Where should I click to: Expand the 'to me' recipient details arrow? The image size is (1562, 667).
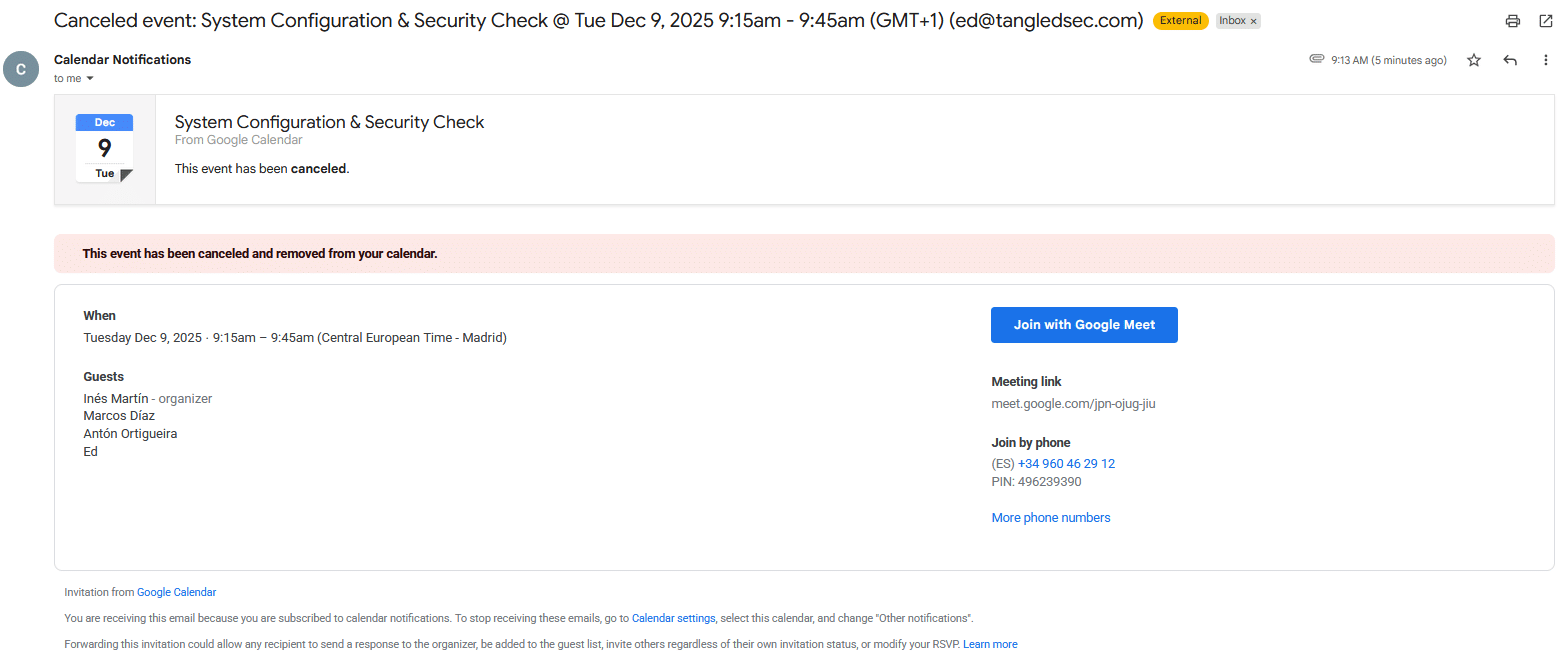pos(89,78)
